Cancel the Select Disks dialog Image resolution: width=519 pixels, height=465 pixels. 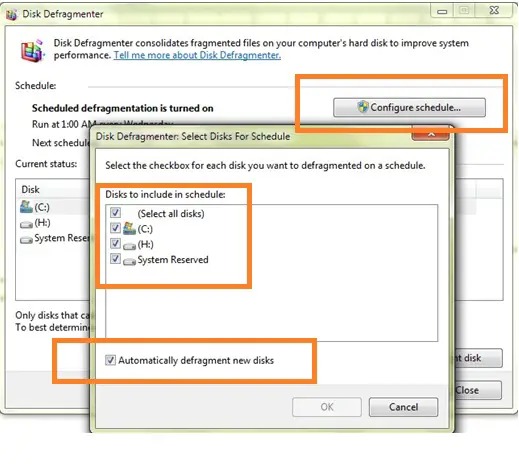point(403,407)
